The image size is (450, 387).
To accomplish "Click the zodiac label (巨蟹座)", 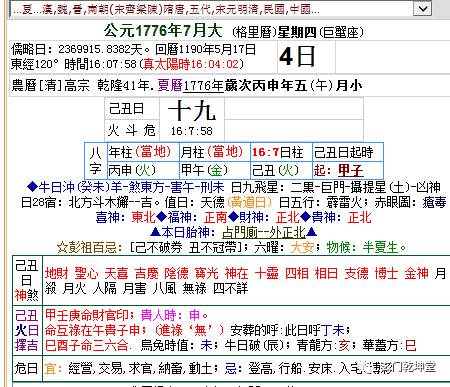I will [x=341, y=32].
